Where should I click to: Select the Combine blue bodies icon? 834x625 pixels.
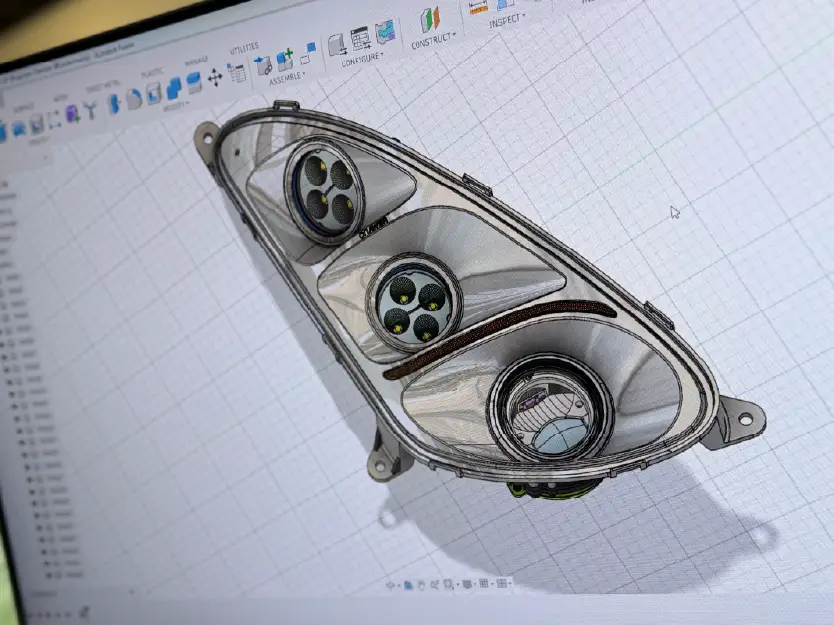pyautogui.click(x=174, y=88)
